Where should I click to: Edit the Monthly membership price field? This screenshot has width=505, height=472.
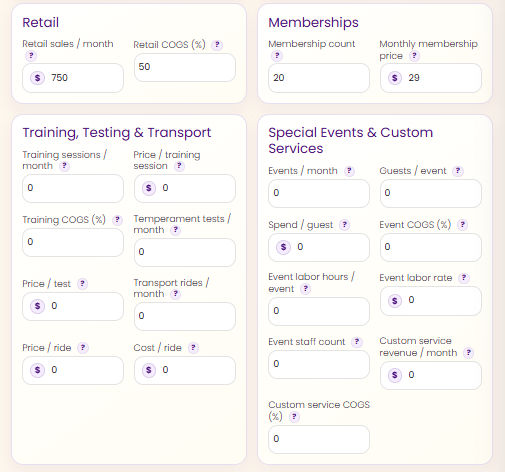coord(431,78)
